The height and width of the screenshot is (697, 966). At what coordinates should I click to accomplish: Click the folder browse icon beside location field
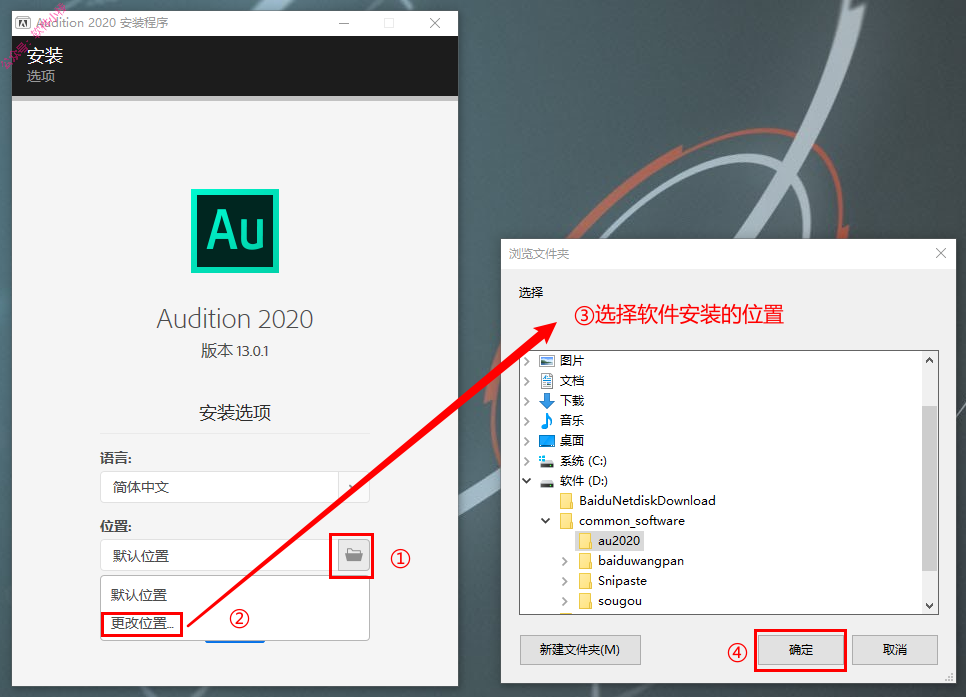click(354, 555)
